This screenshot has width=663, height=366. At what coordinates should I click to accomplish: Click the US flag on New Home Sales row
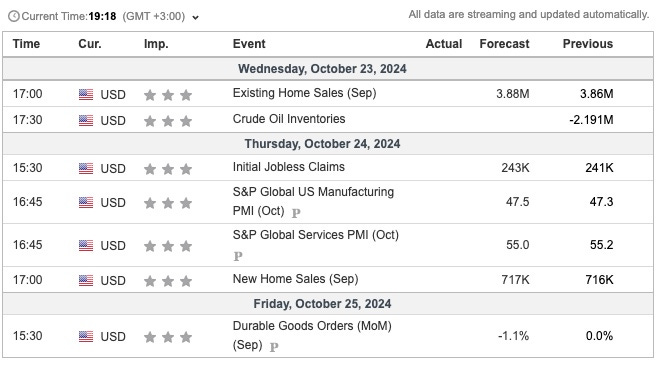tap(86, 280)
